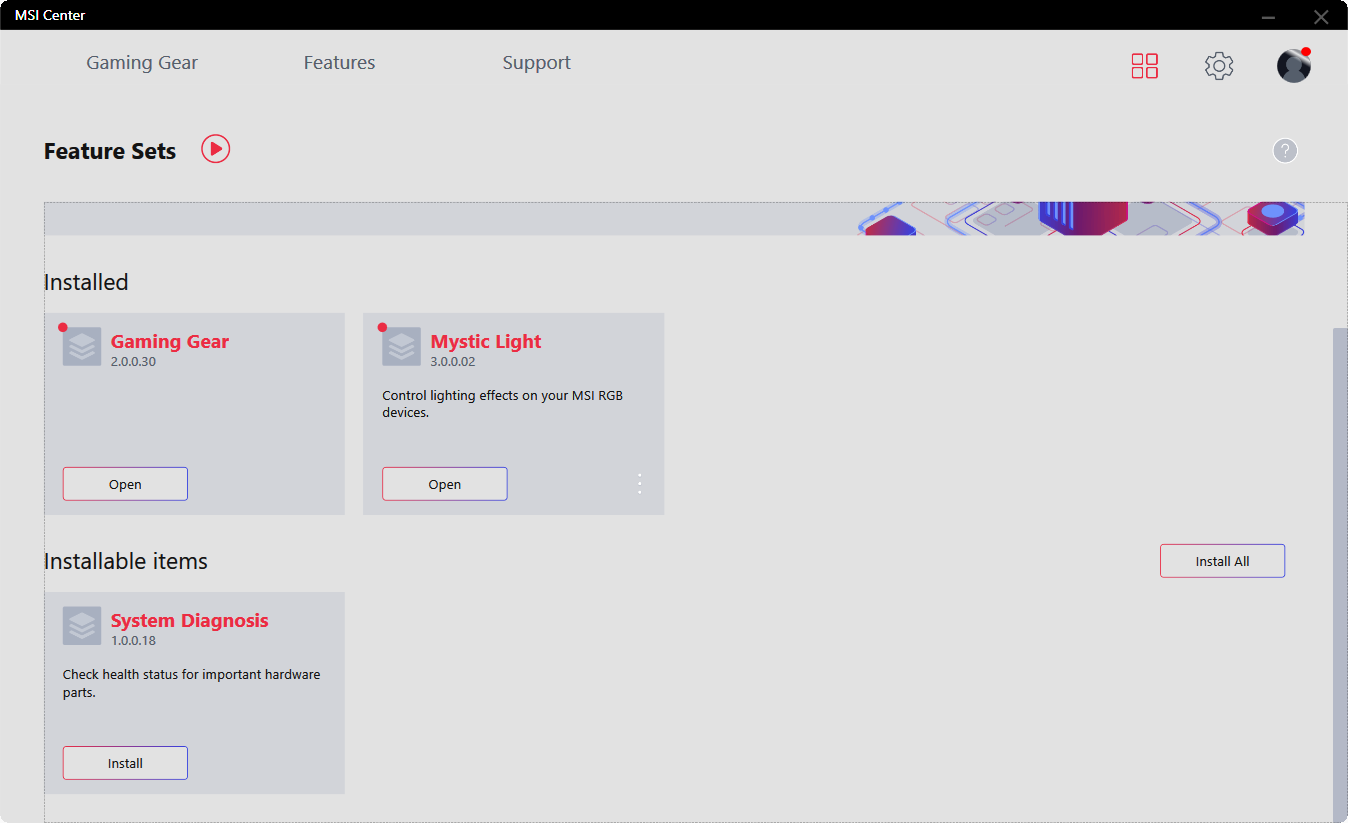Click the Installable items heading
Screen dimensions: 1348x823
(126, 561)
